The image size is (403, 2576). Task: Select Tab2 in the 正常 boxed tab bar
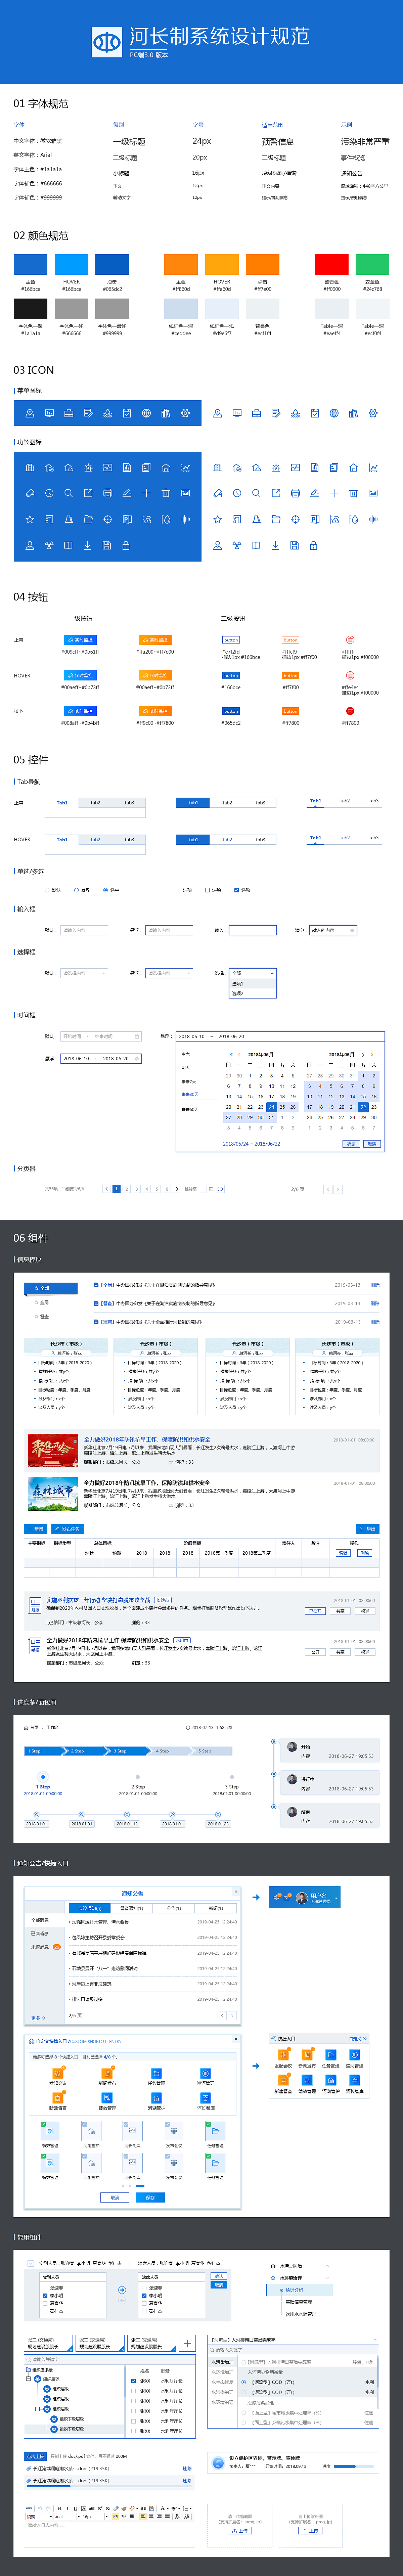[95, 803]
